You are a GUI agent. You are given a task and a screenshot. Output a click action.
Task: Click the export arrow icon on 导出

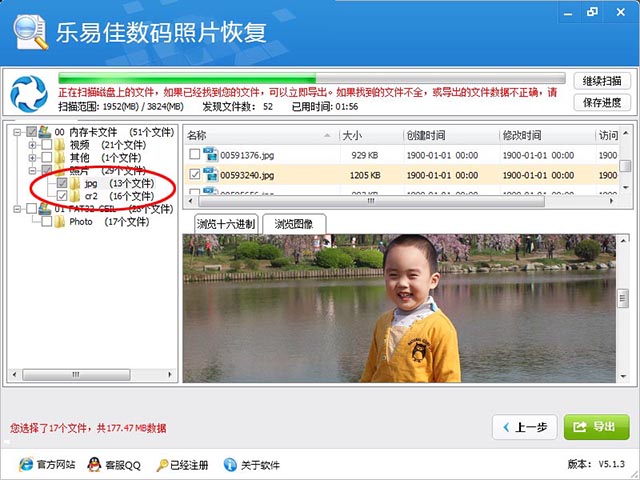(580, 427)
